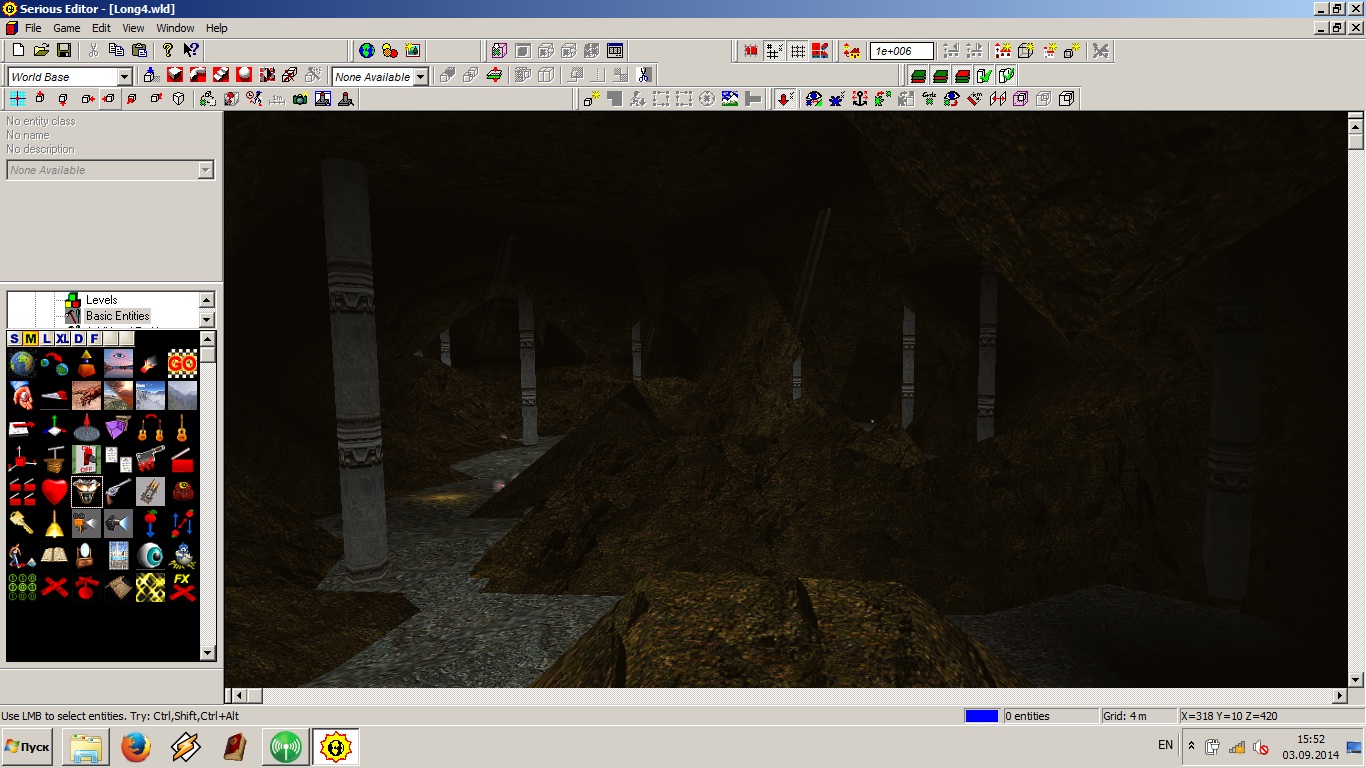
Task: Select the FX red cross entity thumbnail
Action: [182, 587]
